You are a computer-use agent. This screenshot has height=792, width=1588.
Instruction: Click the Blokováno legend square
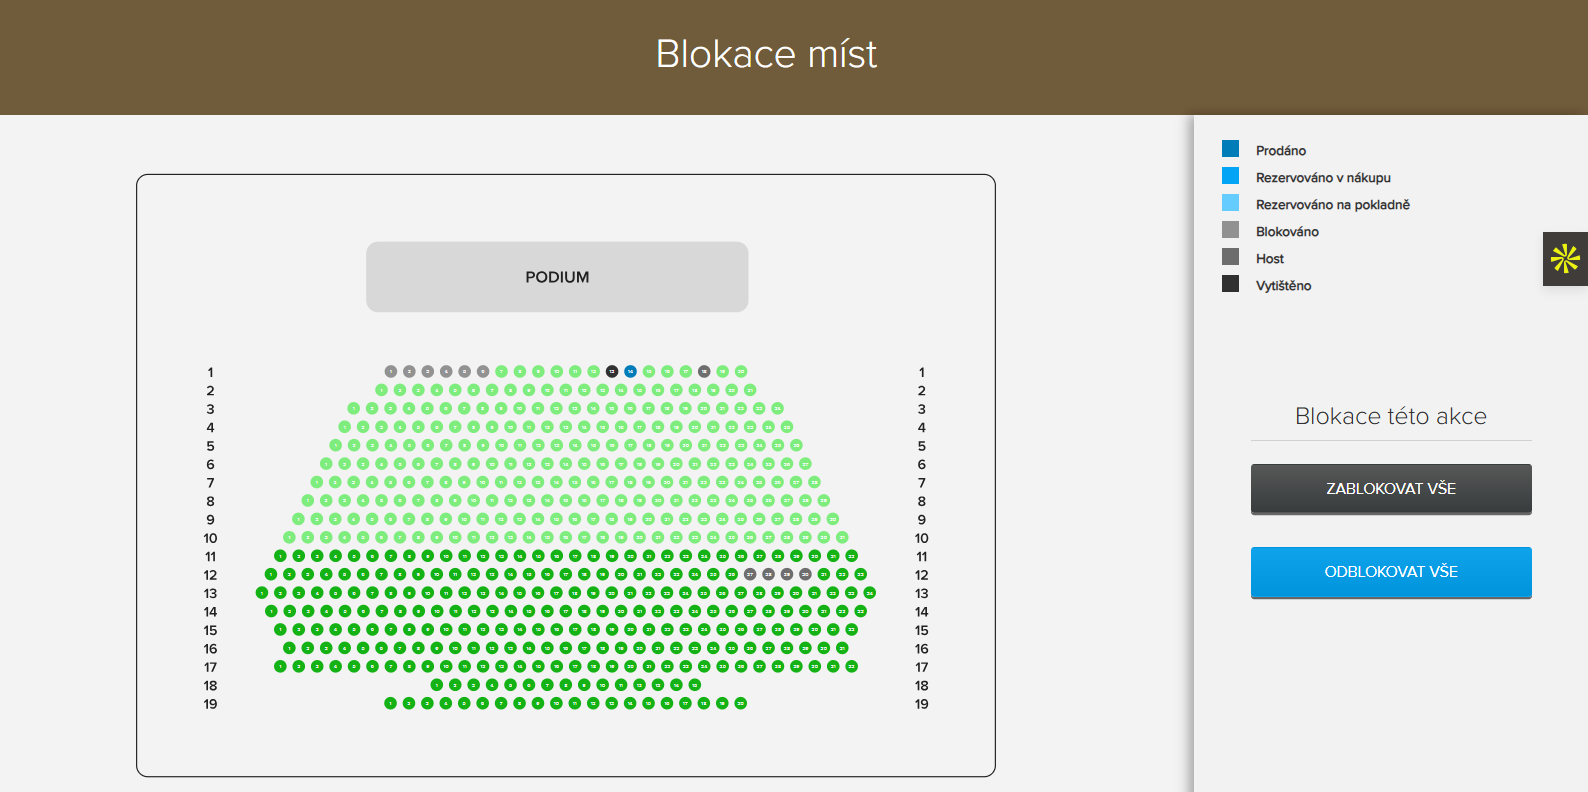[x=1230, y=229]
